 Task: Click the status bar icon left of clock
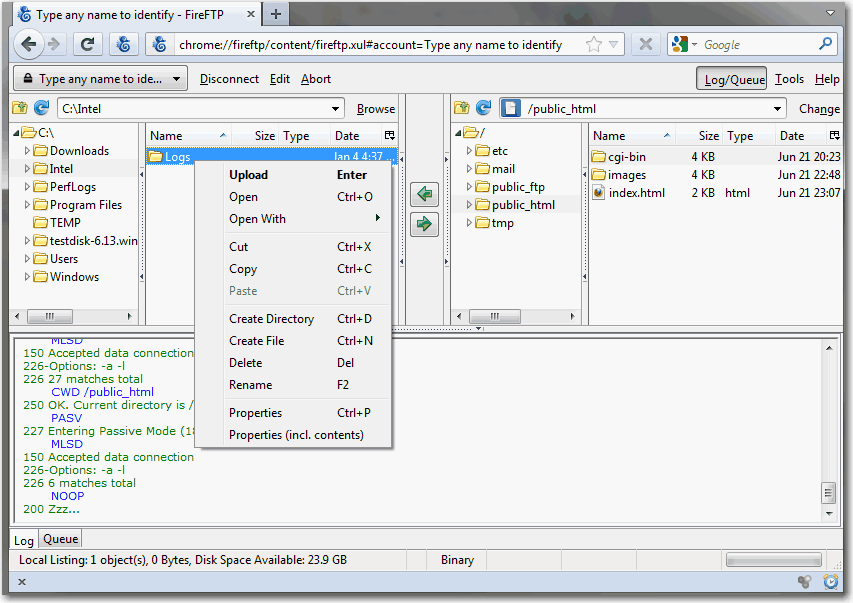click(x=805, y=582)
